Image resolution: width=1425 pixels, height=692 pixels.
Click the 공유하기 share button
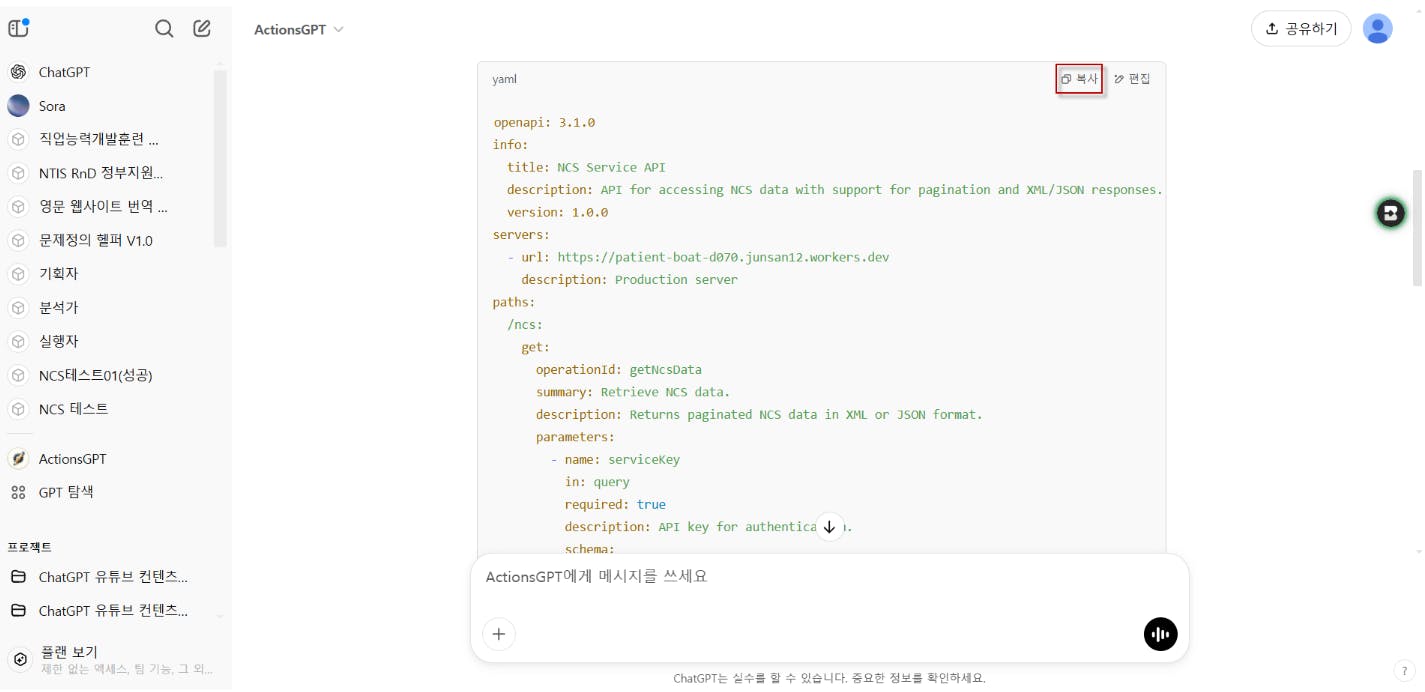(1300, 29)
